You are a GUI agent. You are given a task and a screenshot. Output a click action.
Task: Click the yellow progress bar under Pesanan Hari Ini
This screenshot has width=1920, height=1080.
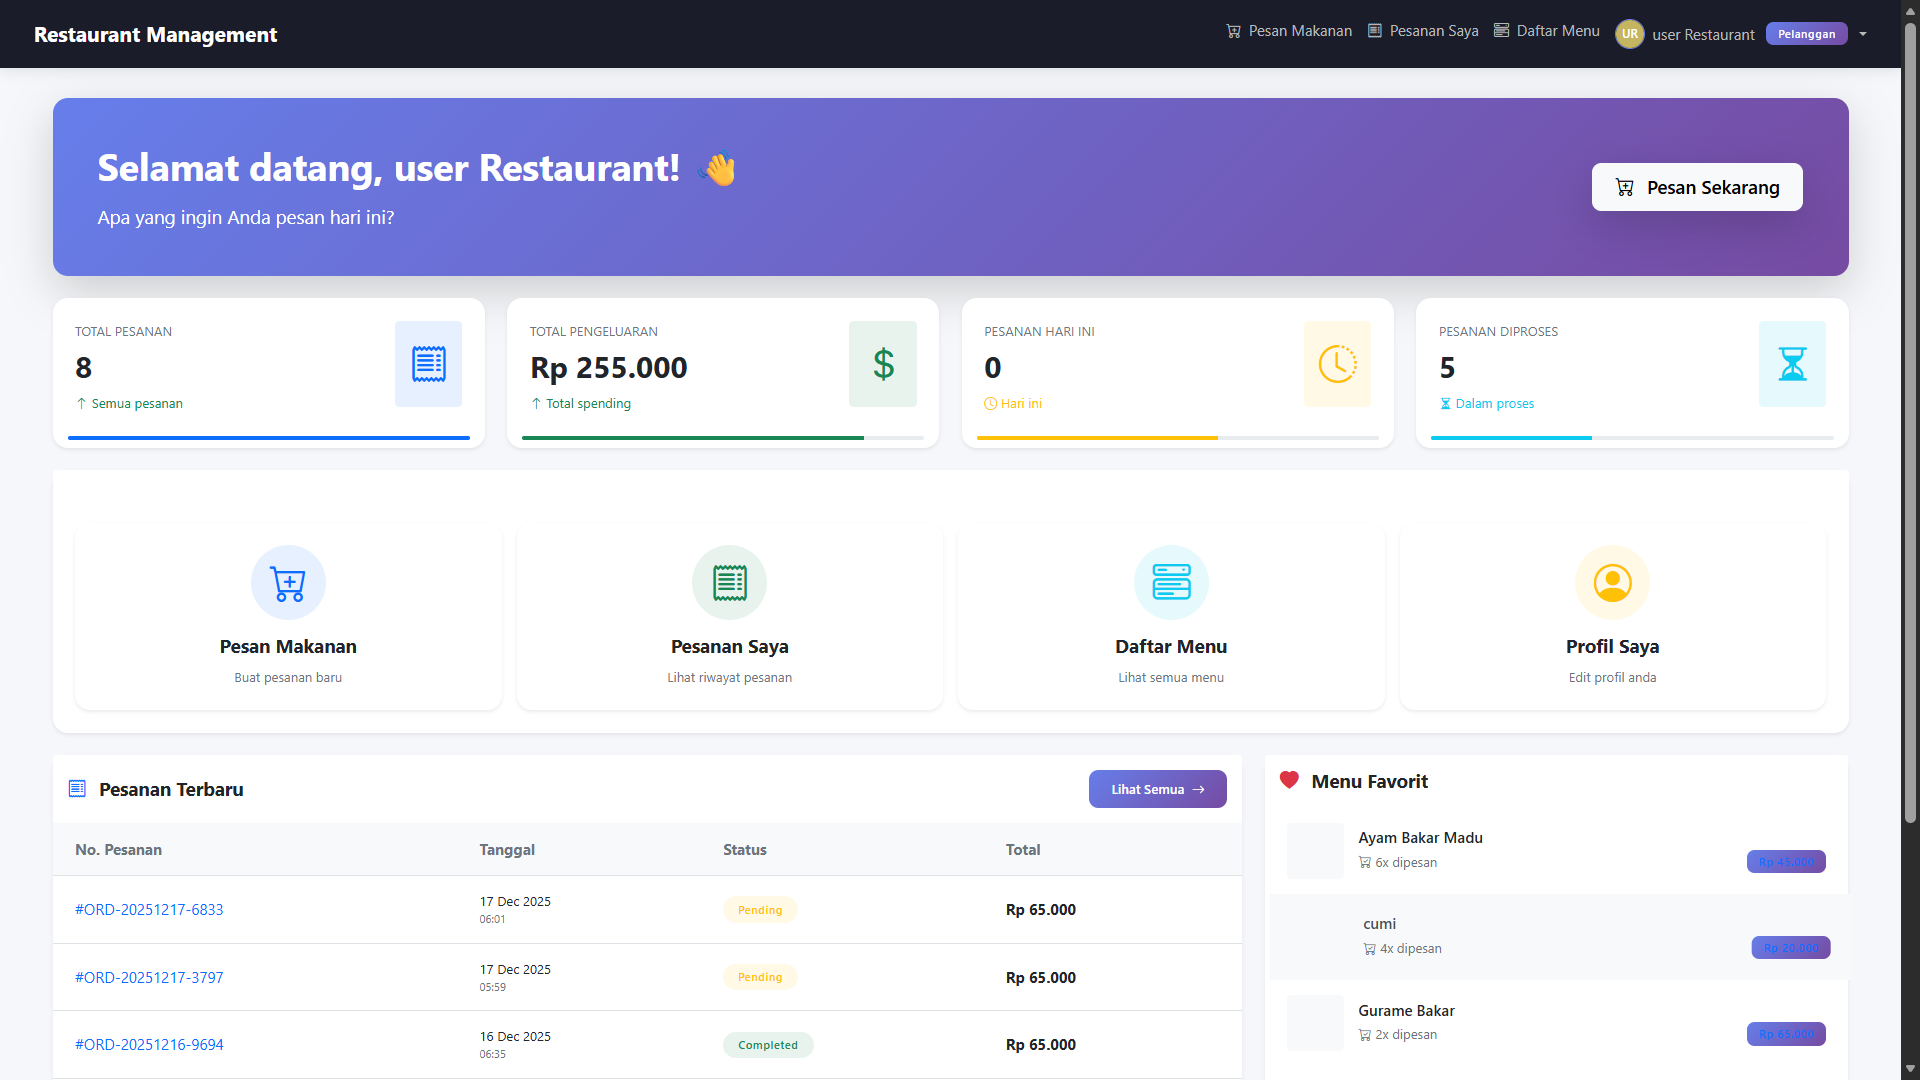(x=1096, y=437)
